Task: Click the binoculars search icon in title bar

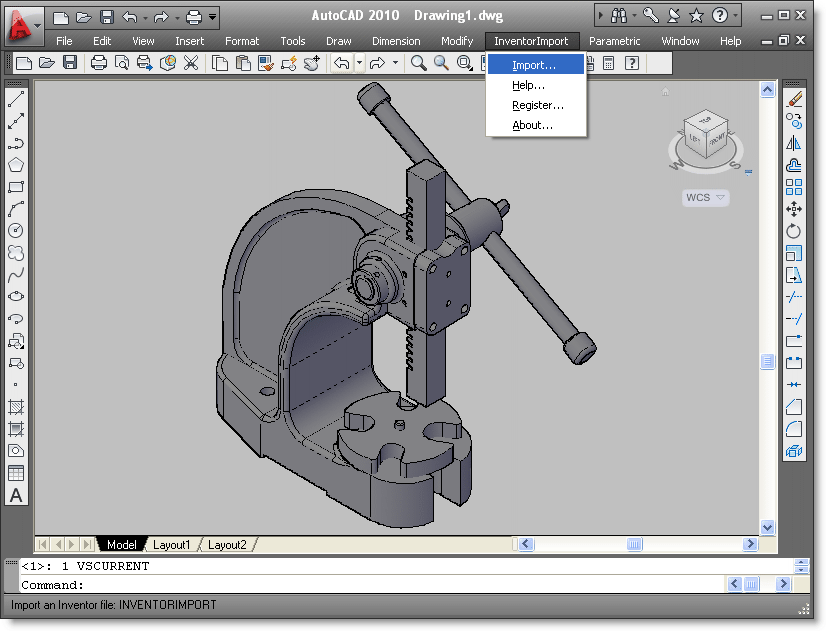Action: [618, 16]
